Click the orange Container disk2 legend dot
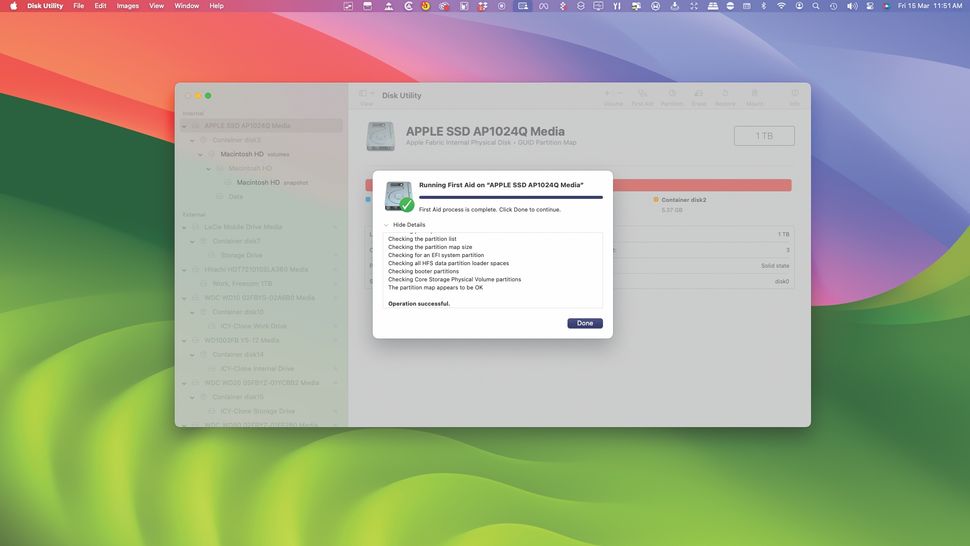 pyautogui.click(x=656, y=200)
